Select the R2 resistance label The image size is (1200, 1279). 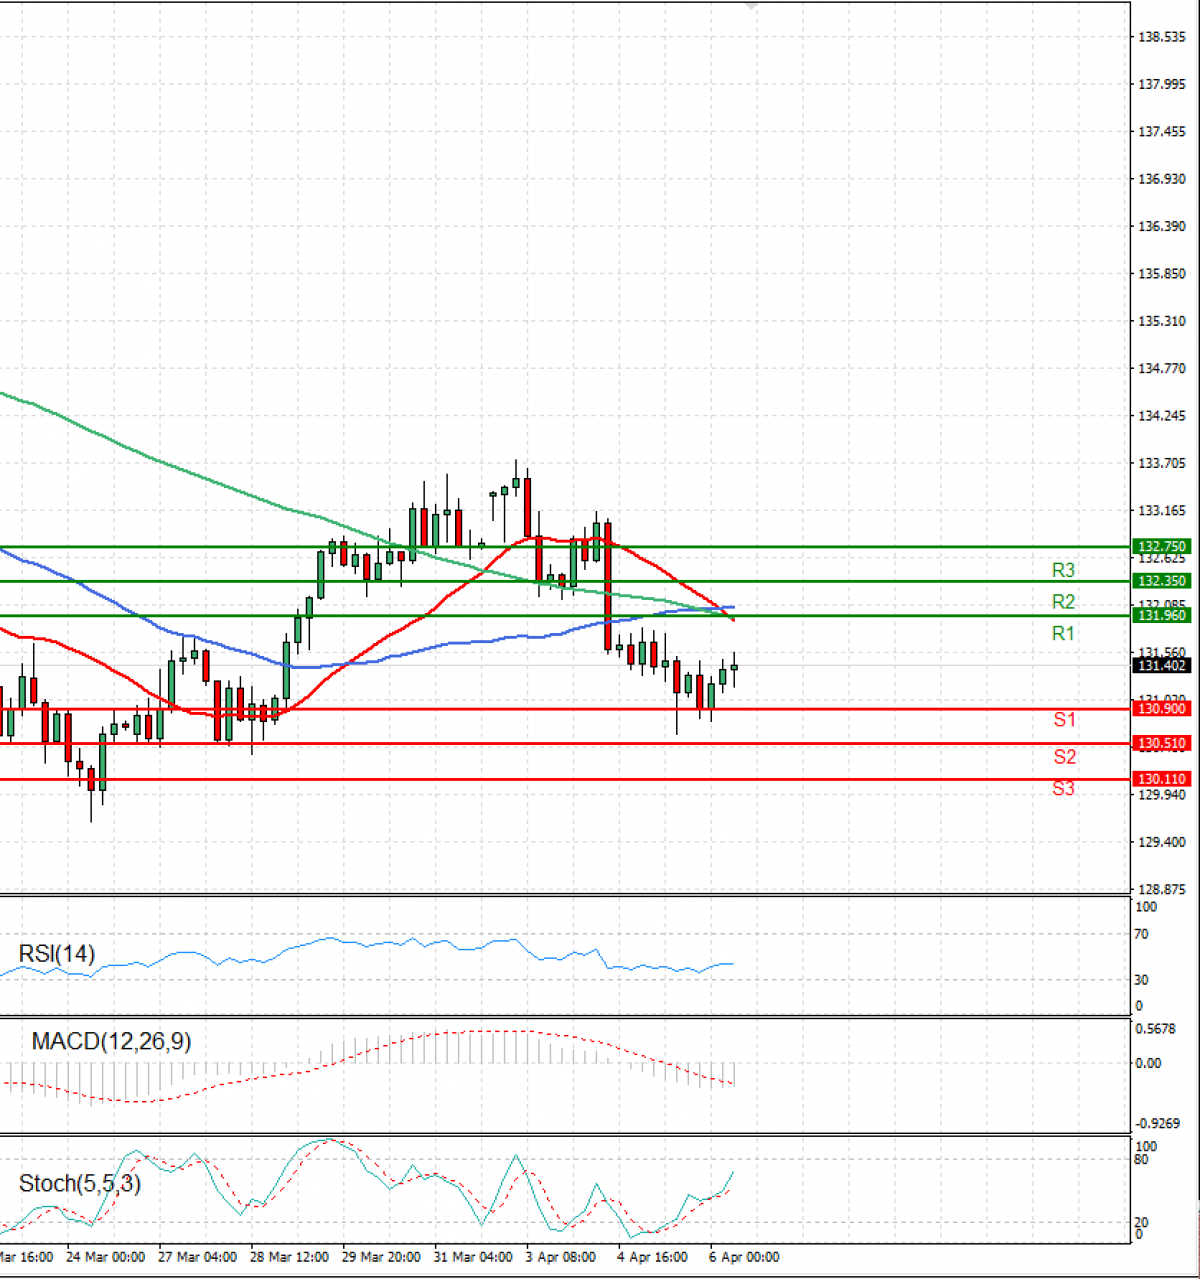click(1063, 601)
